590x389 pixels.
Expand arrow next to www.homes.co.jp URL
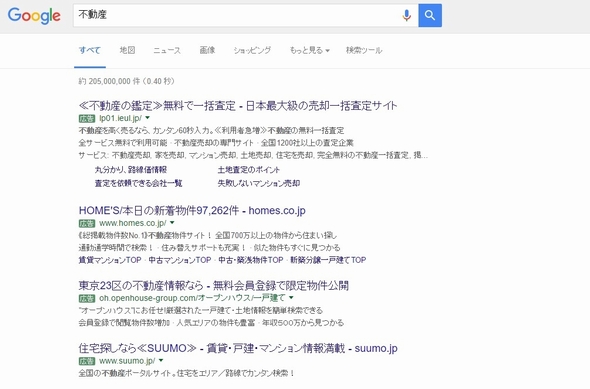tap(172, 223)
